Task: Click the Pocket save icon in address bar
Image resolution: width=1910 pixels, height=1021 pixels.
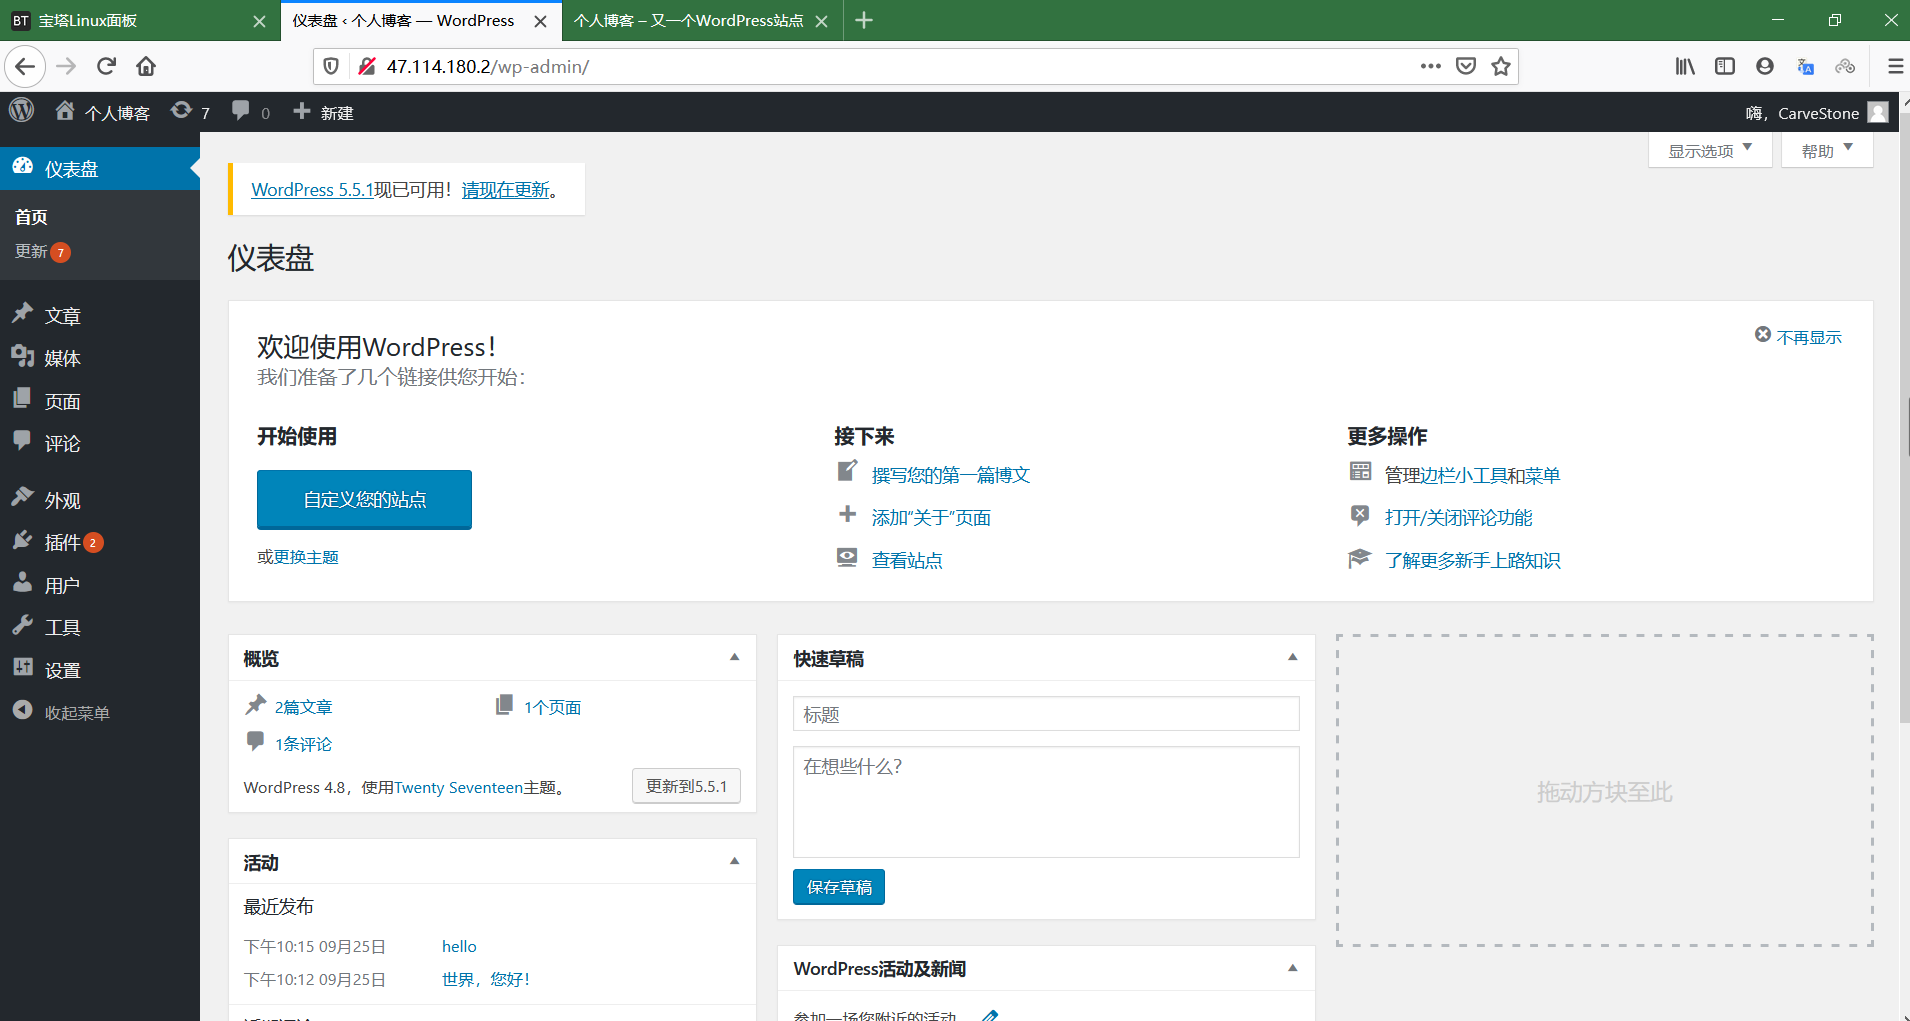Action: tap(1466, 66)
